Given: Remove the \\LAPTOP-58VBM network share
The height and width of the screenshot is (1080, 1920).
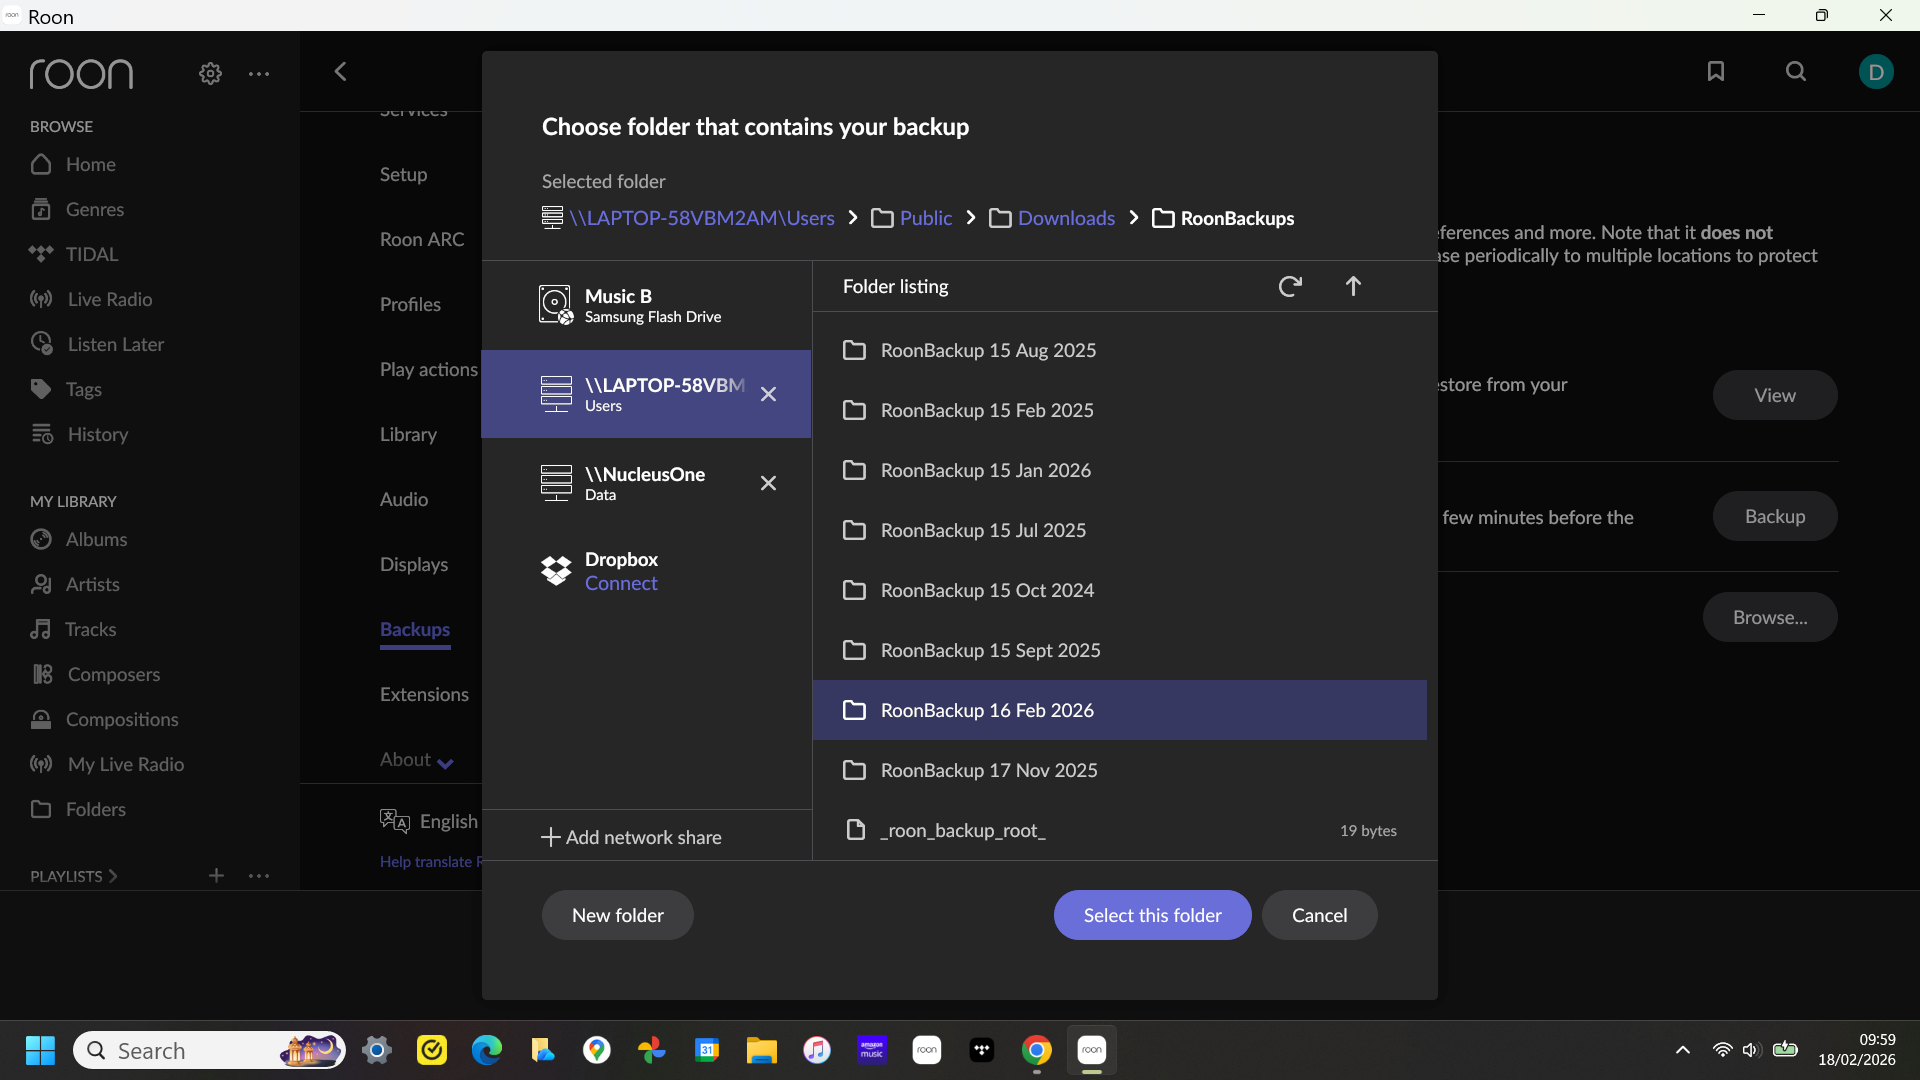Looking at the screenshot, I should tap(768, 395).
